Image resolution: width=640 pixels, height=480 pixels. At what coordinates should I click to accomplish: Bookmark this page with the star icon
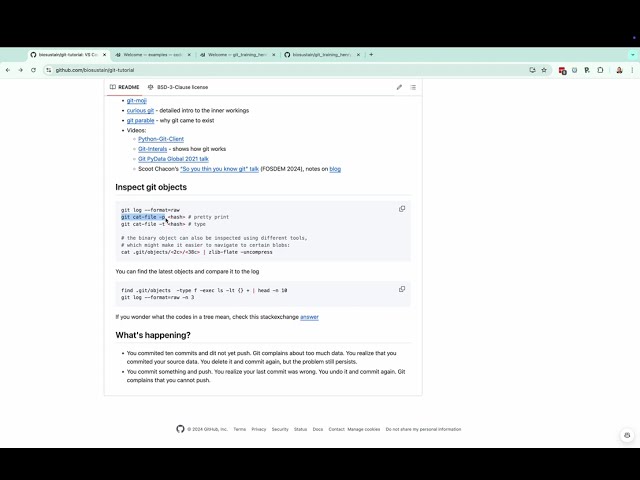(x=544, y=70)
